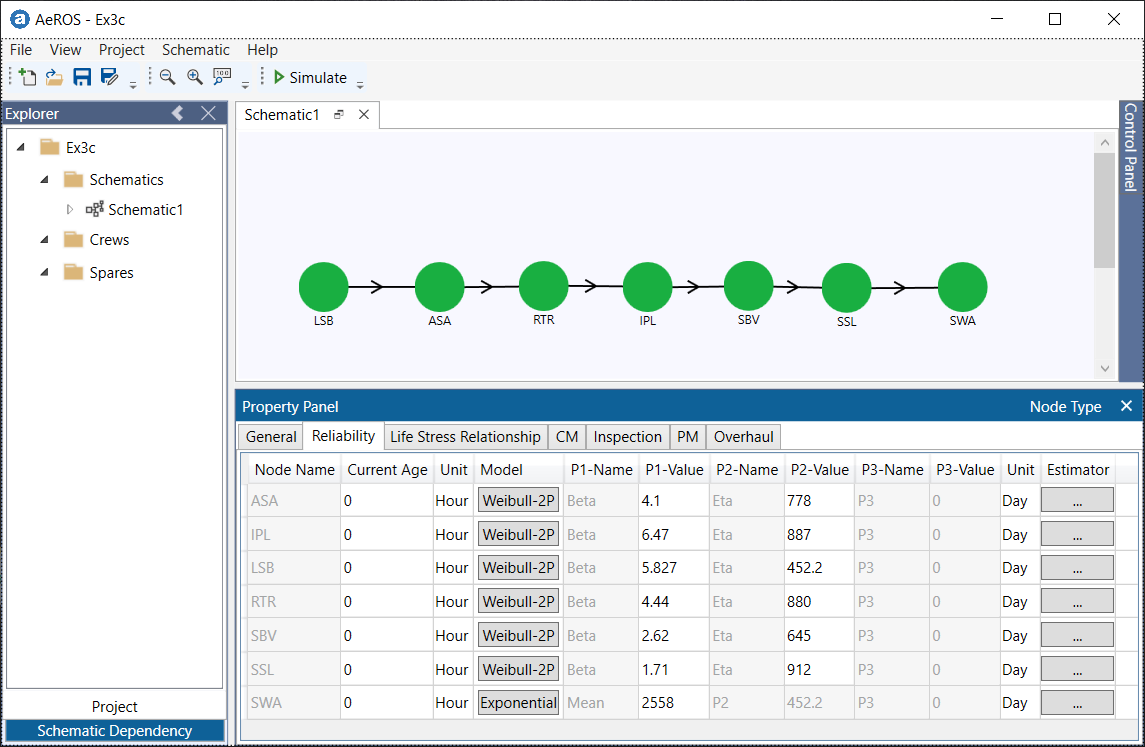Click the schematic vertical scrollbar thumb
The width and height of the screenshot is (1145, 747).
(x=1104, y=210)
